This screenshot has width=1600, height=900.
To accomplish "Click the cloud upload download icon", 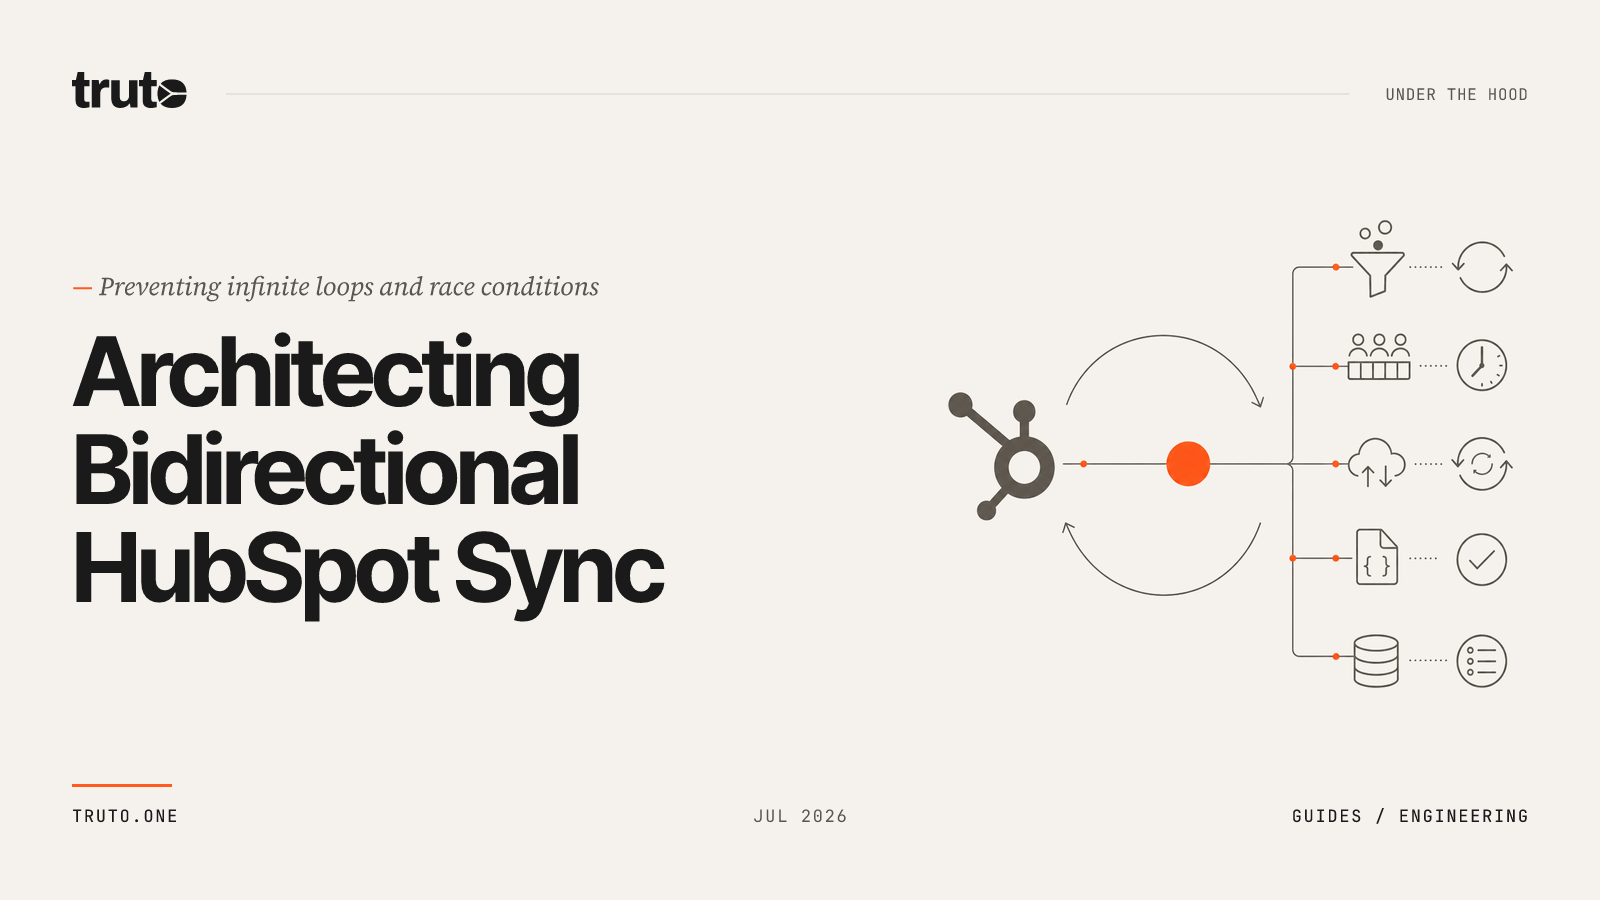I will 1377,463.
